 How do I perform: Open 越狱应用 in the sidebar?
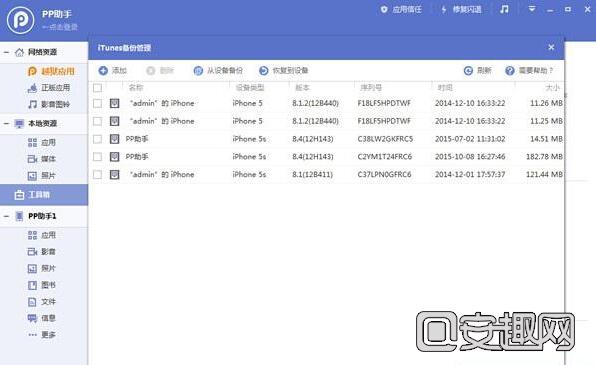(x=51, y=71)
